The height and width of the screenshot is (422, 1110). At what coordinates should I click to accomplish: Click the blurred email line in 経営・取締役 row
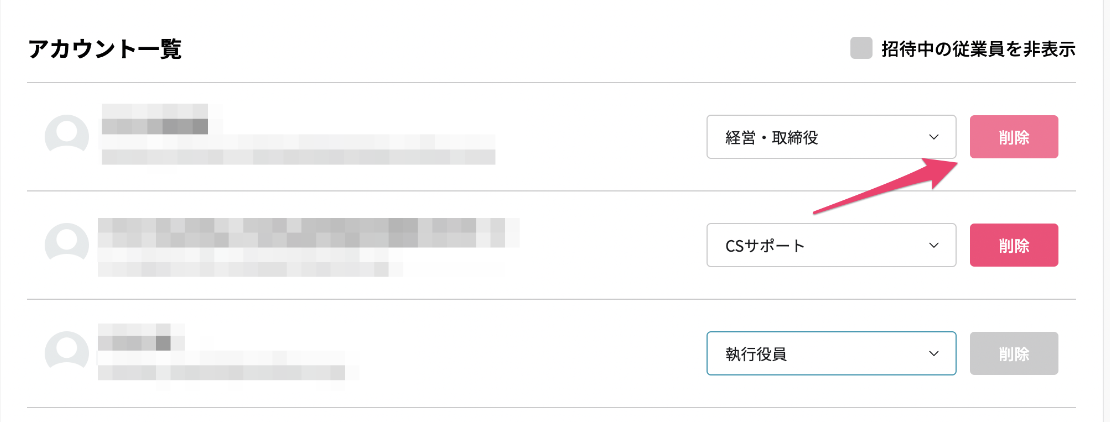pyautogui.click(x=298, y=154)
